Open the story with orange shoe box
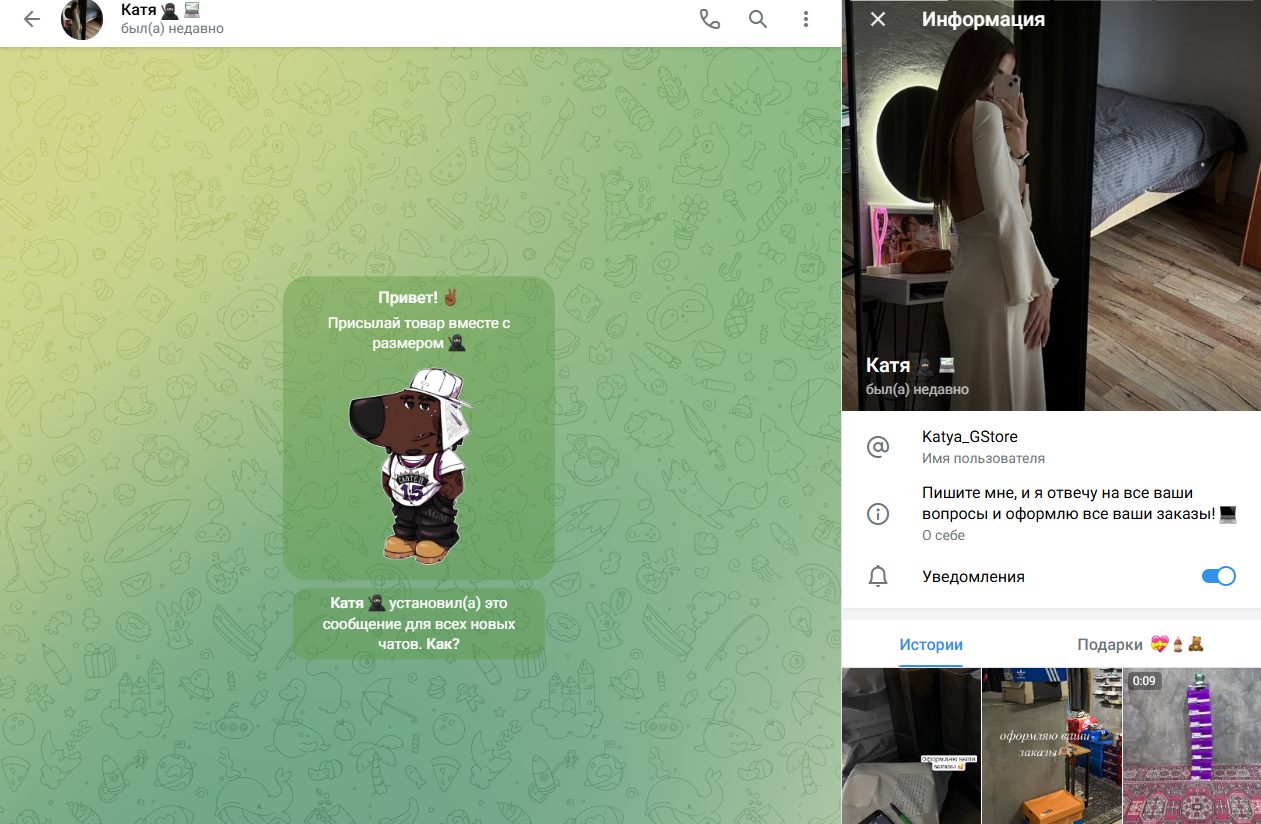 pos(1051,745)
